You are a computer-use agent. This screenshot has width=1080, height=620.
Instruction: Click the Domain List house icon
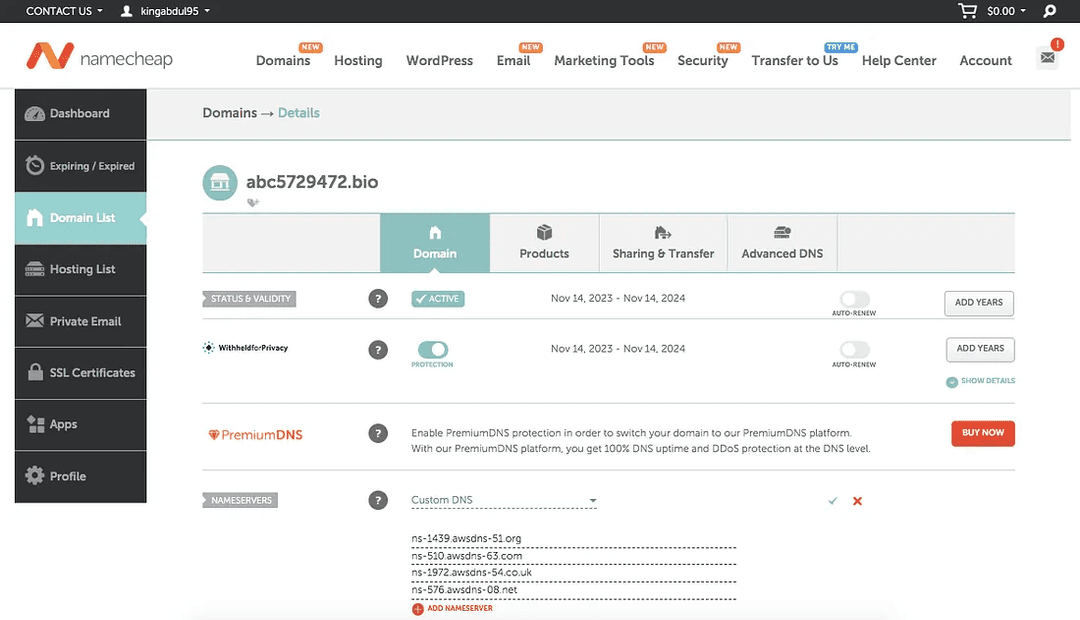pyautogui.click(x=34, y=218)
